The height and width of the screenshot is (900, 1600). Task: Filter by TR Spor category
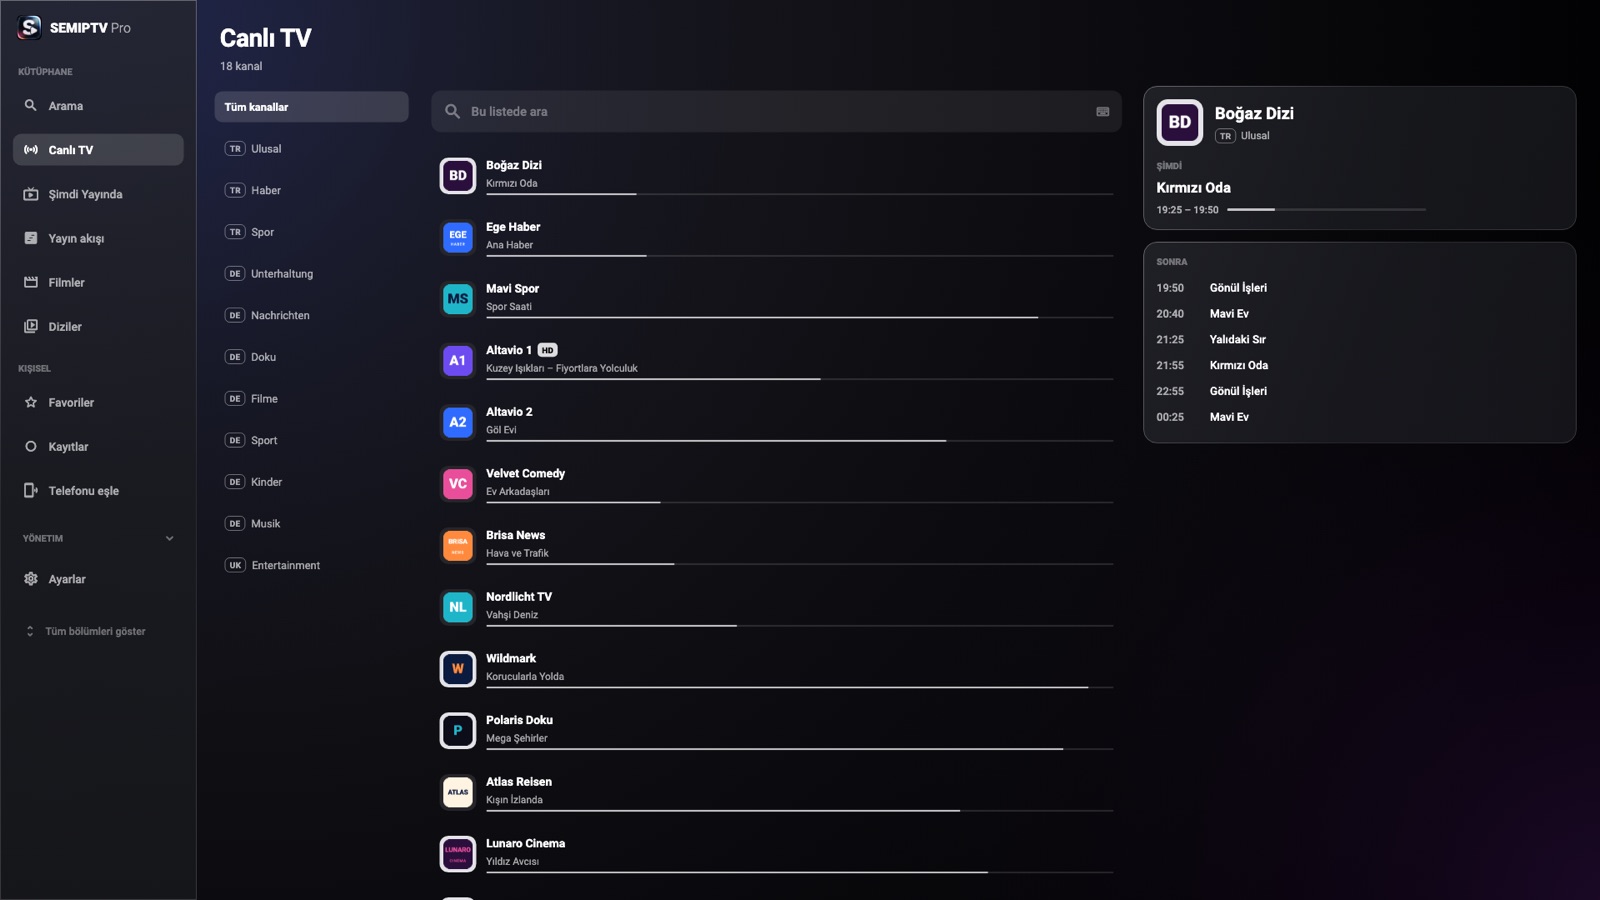[x=311, y=232]
